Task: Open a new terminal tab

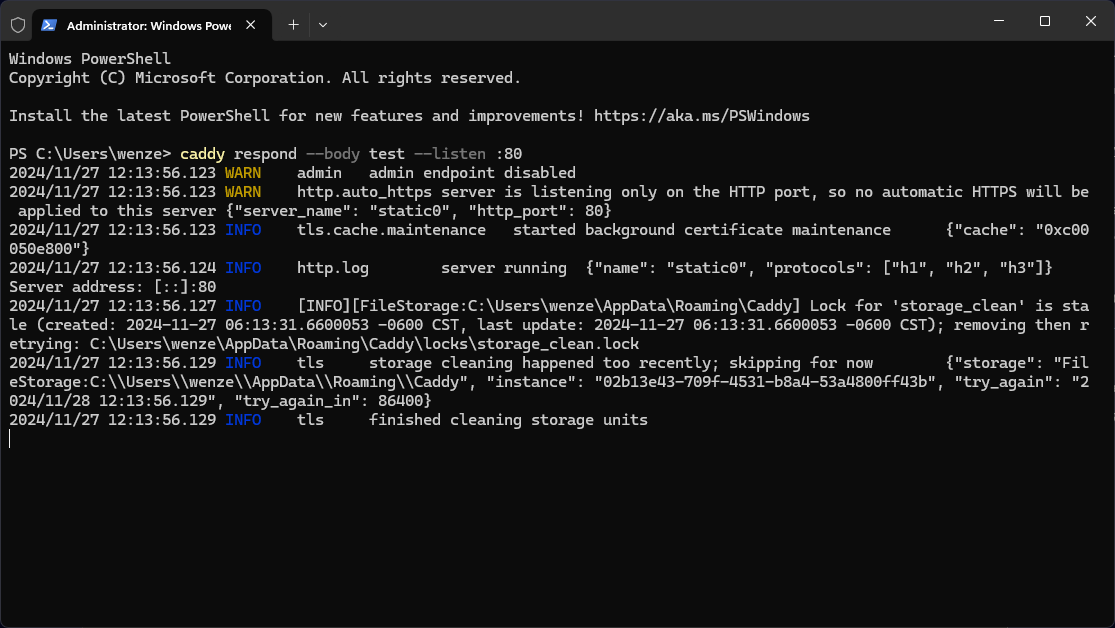Action: pyautogui.click(x=293, y=24)
